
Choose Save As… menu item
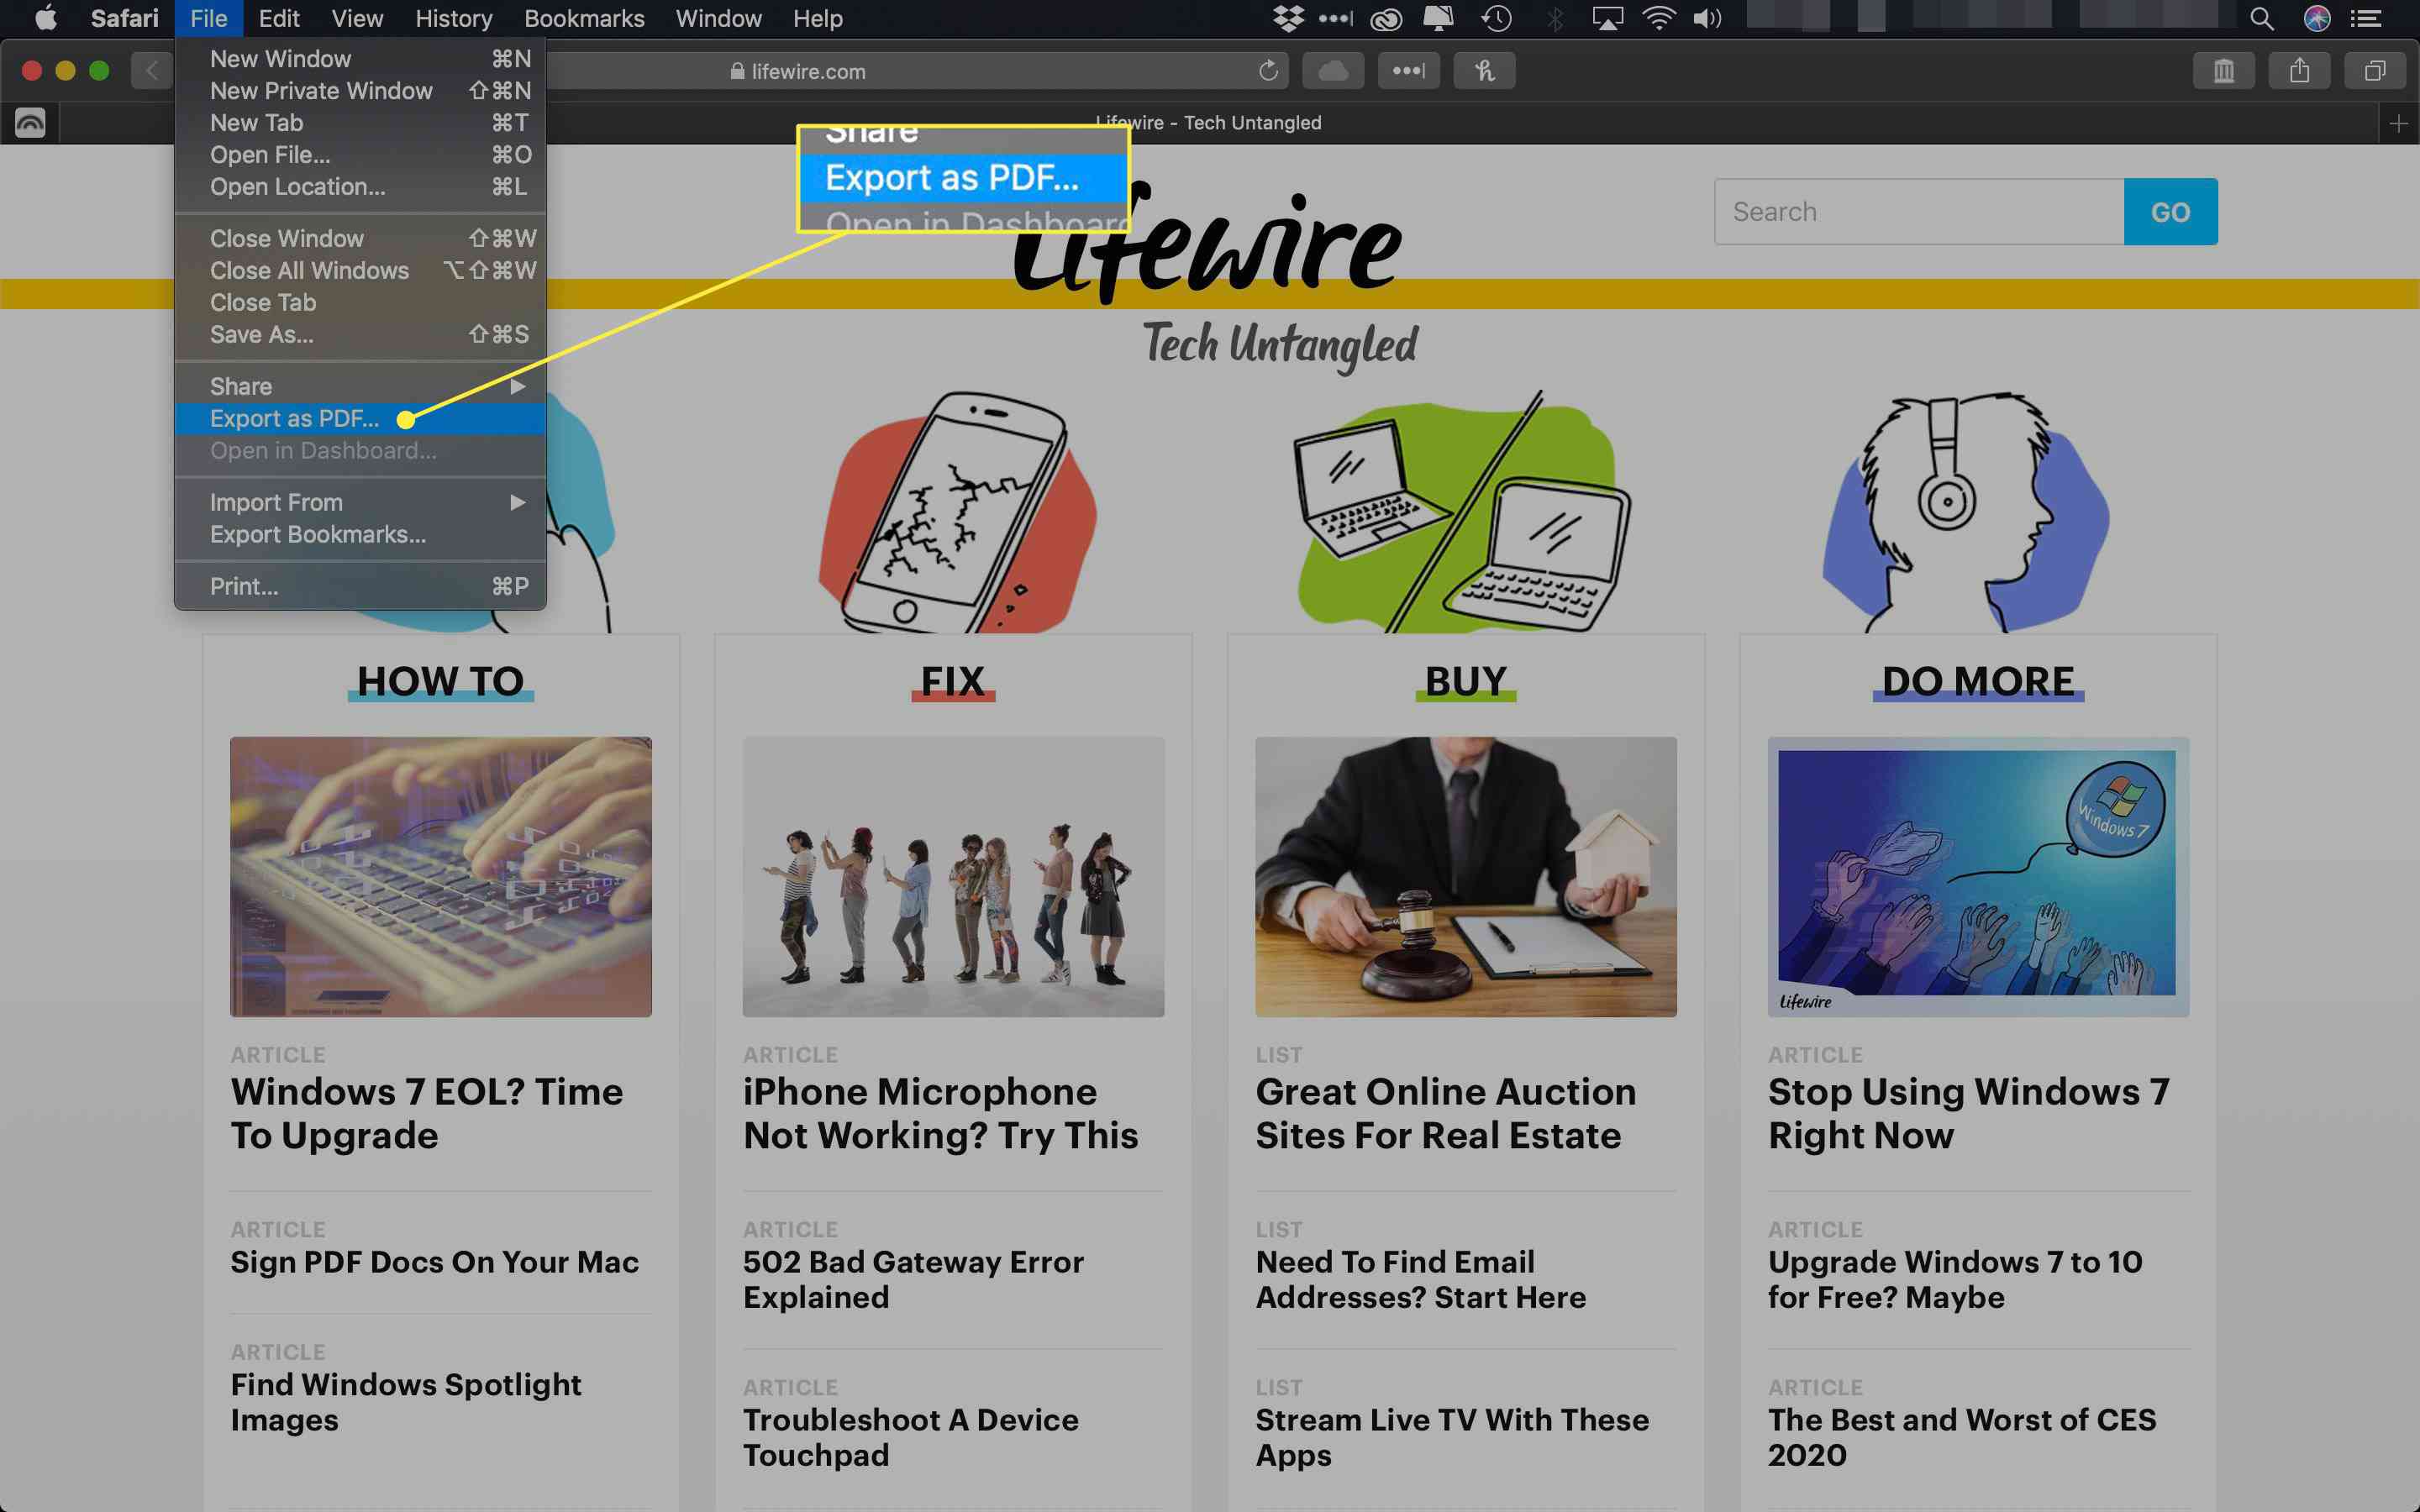pyautogui.click(x=360, y=334)
